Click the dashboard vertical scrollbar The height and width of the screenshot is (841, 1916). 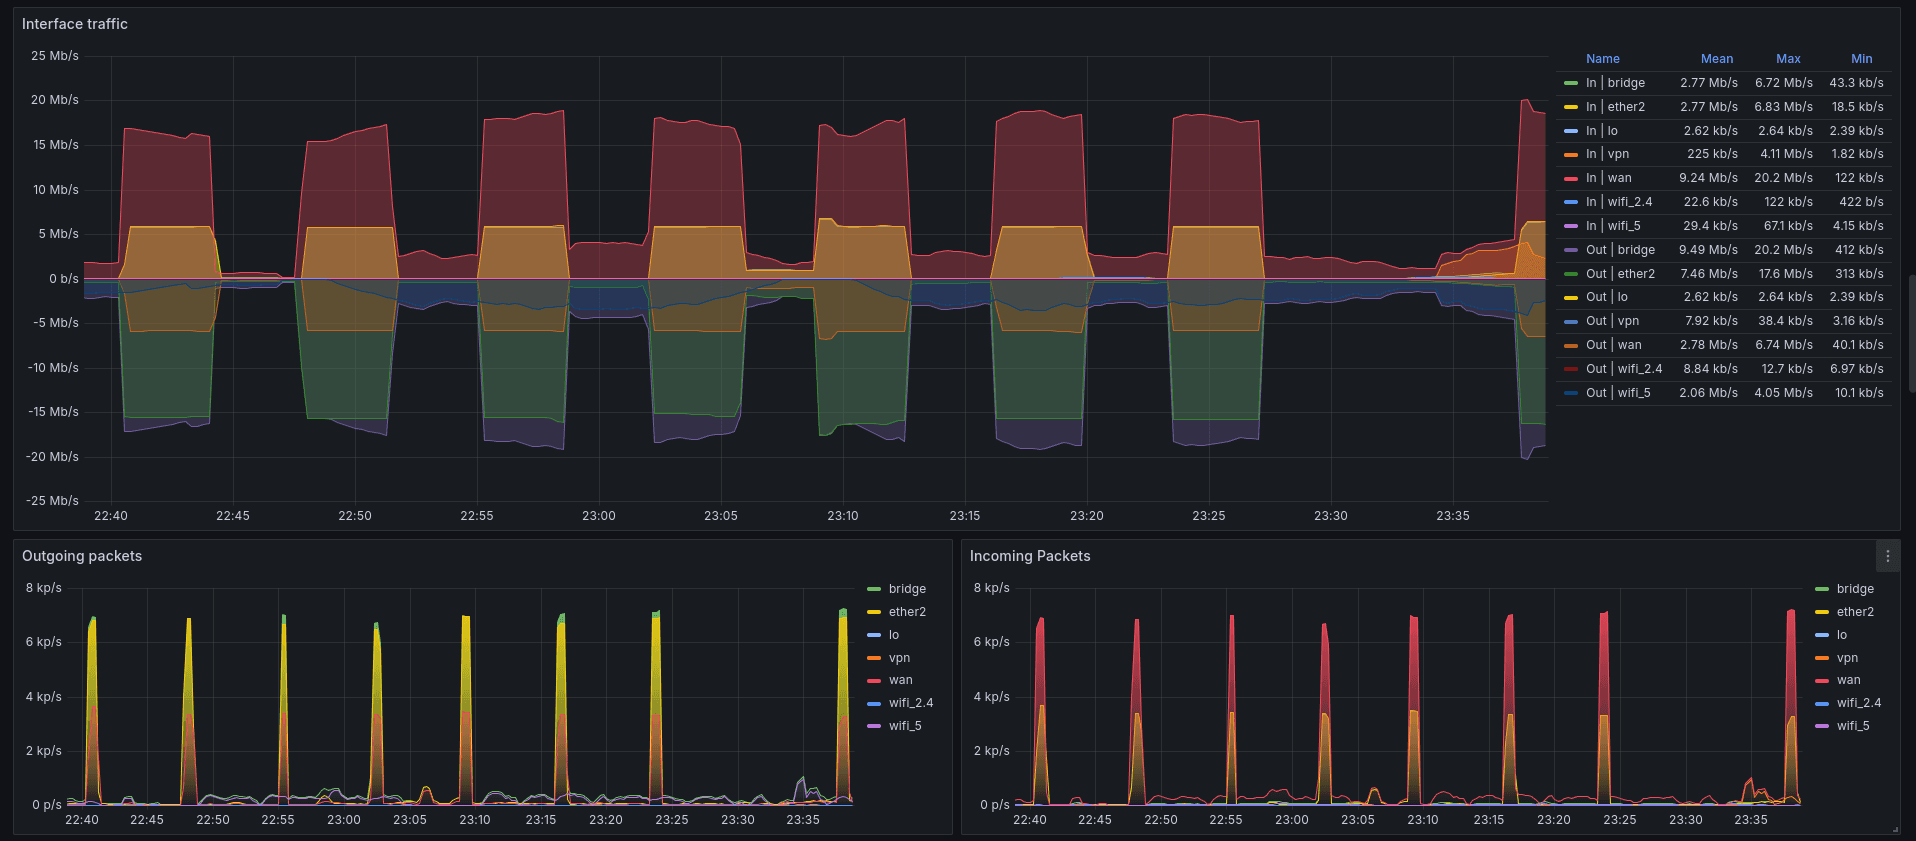[1912, 333]
